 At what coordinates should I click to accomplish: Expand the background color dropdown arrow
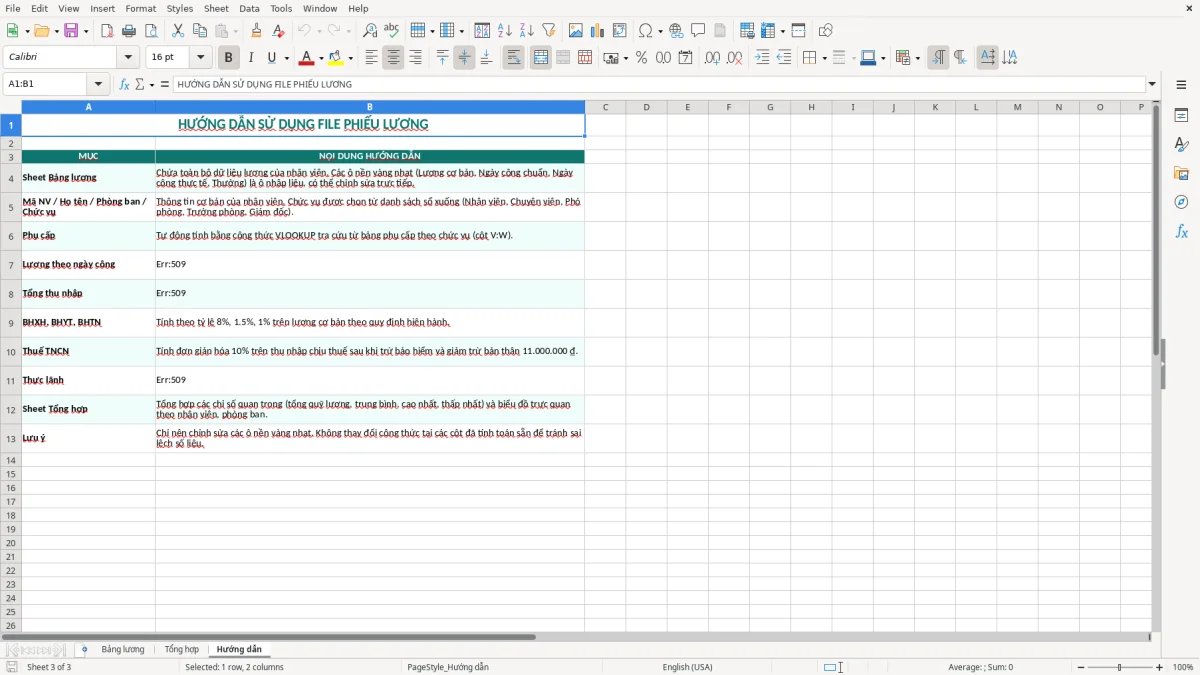(x=350, y=58)
